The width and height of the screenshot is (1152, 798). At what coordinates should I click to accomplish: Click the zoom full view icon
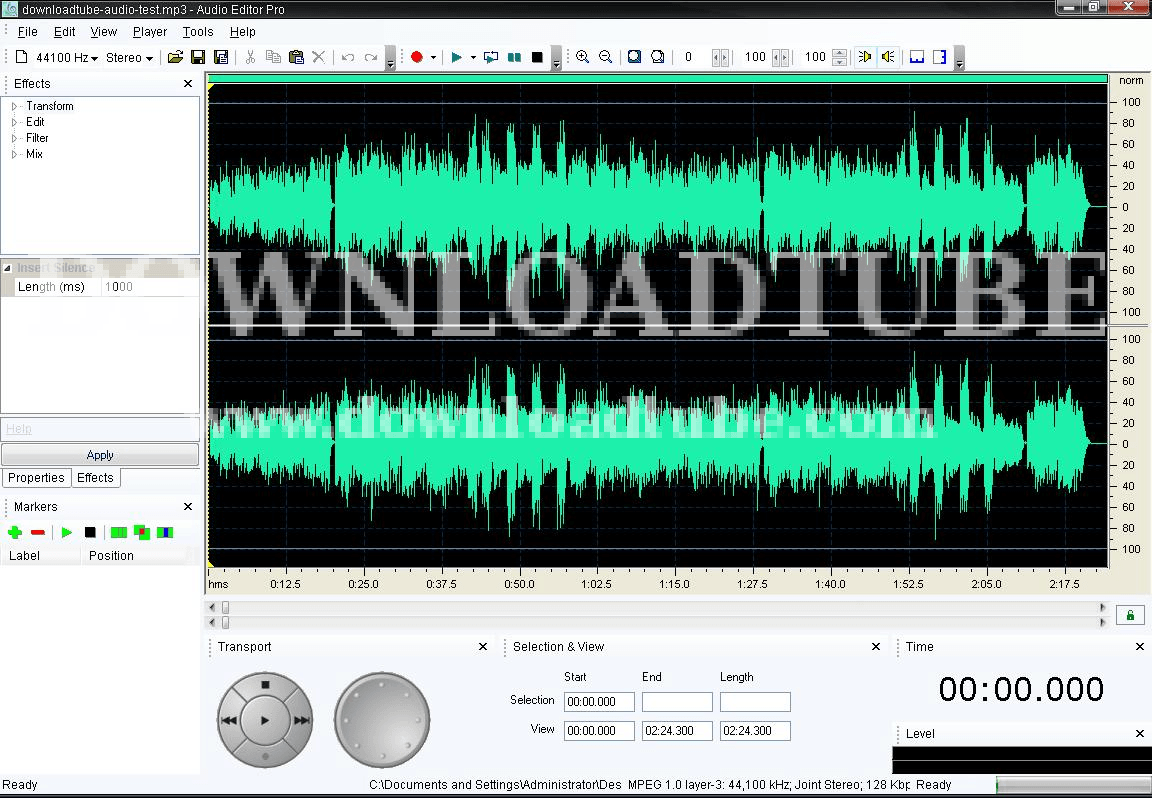[658, 57]
